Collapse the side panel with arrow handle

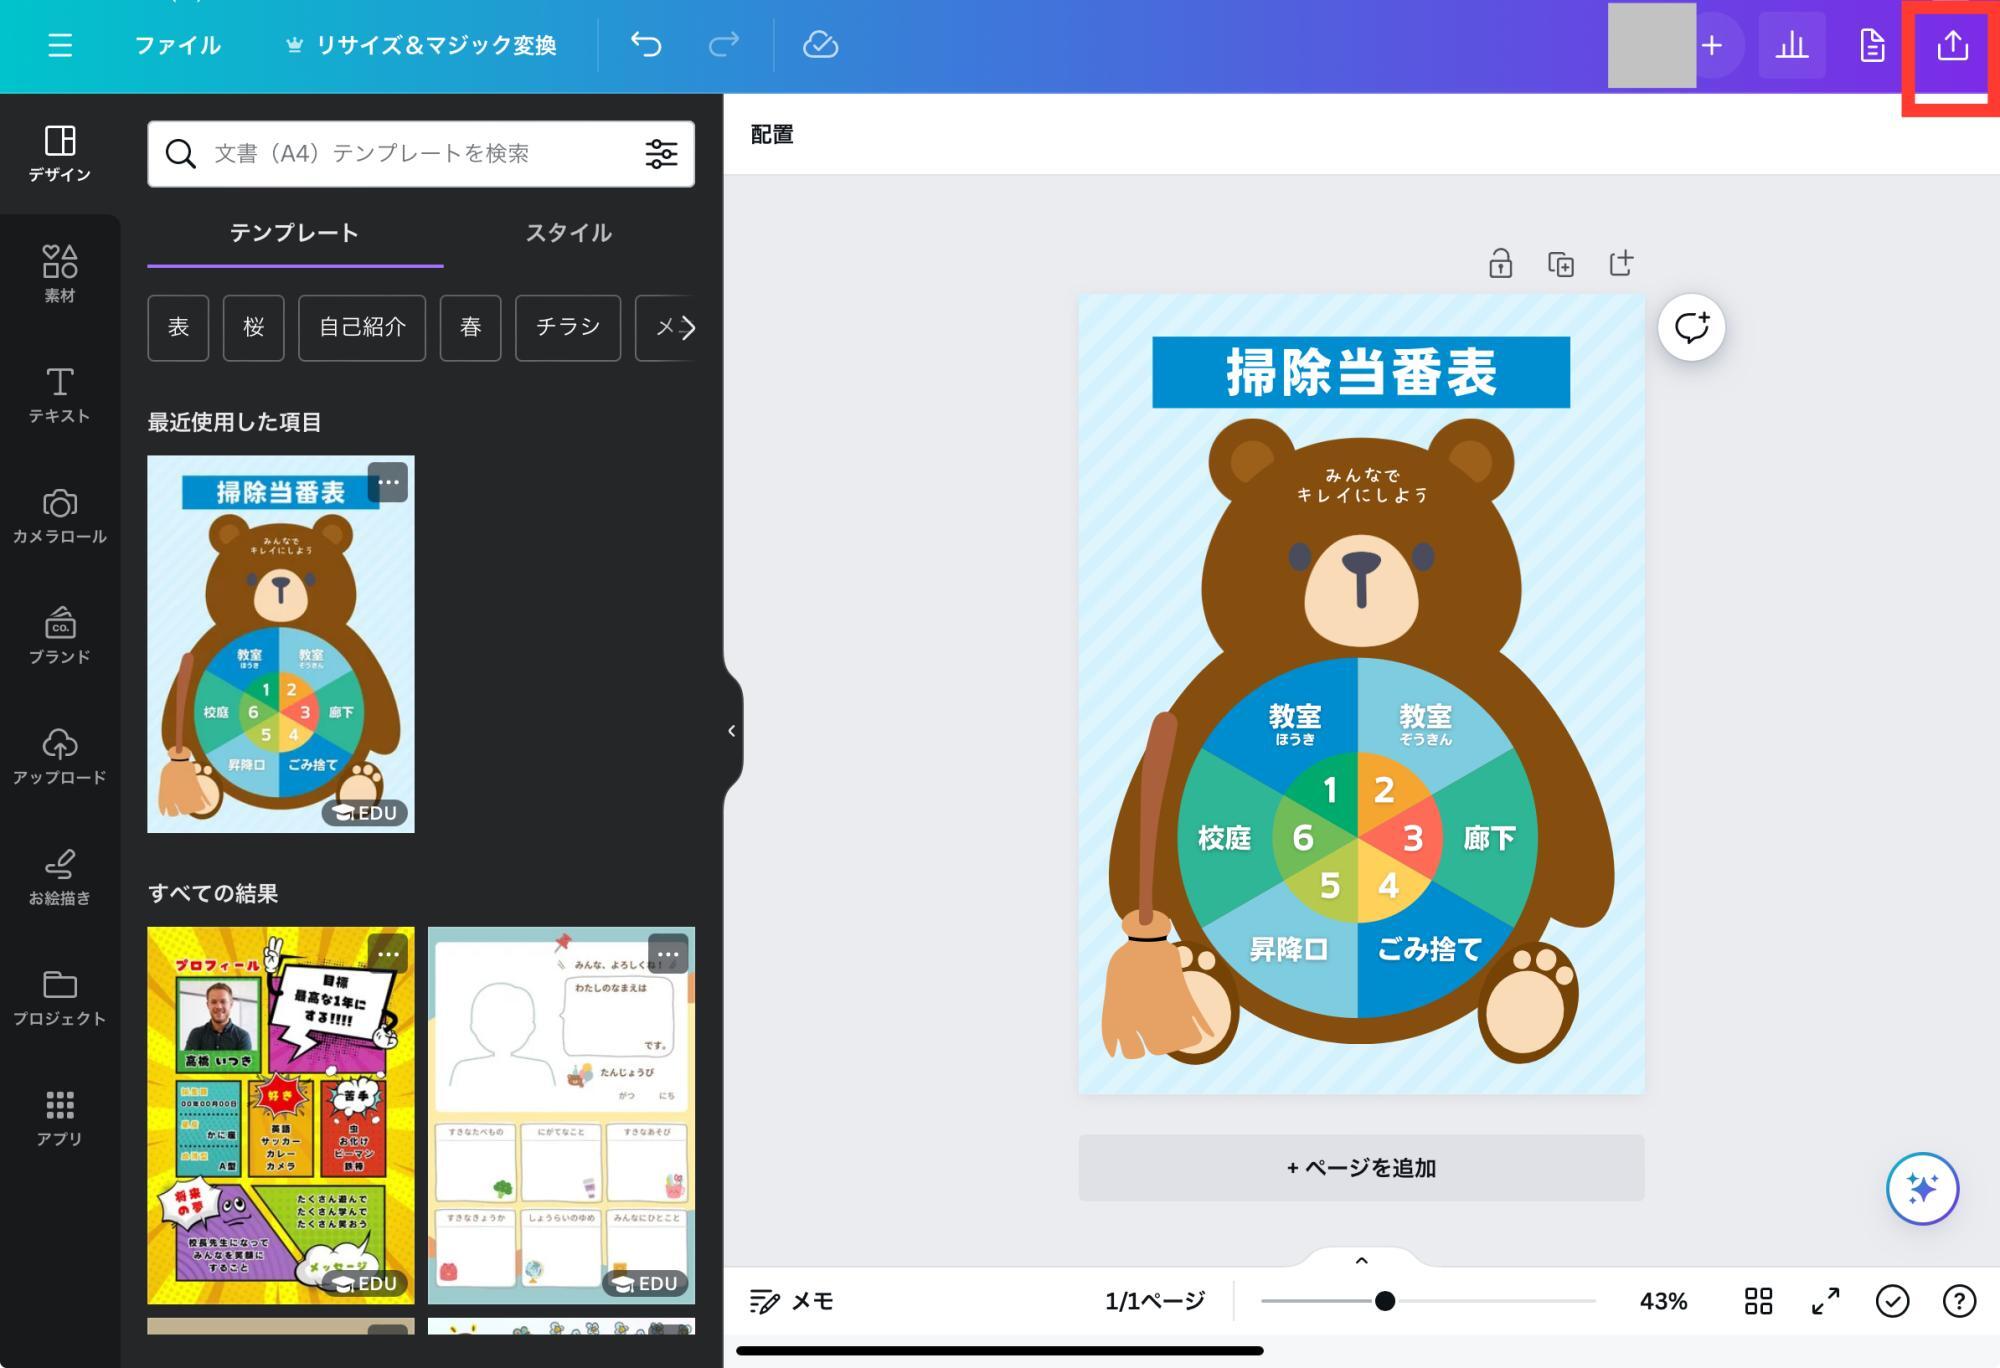tap(732, 731)
